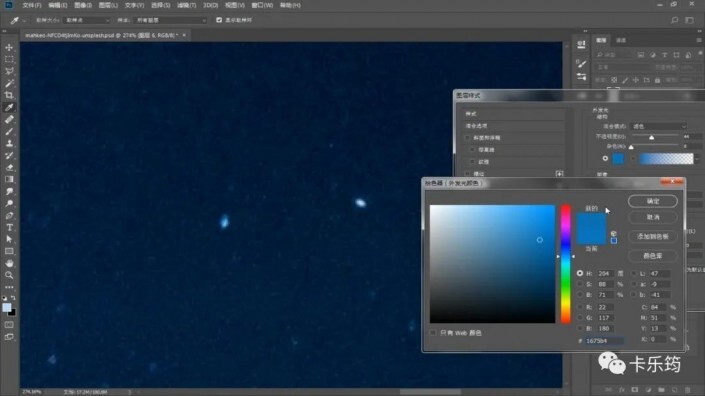Open 窗口(W) menu
This screenshot has width=705, height=396.
(262, 5)
